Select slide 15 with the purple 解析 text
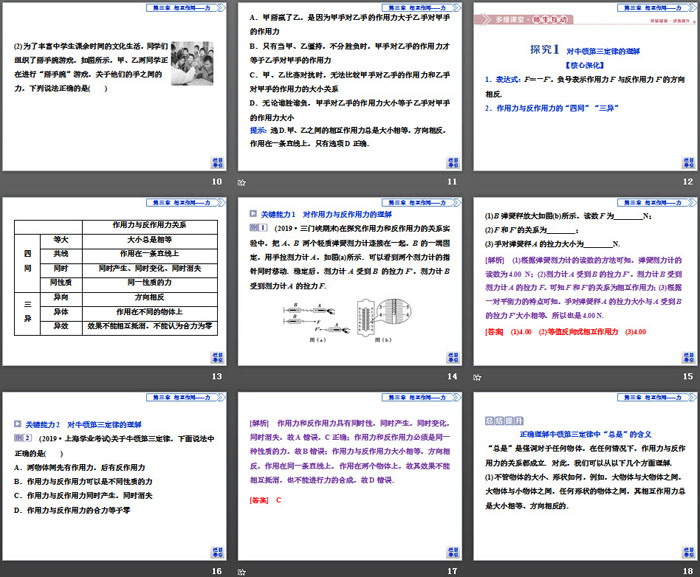Screen dimensions: 700x577 (x=585, y=282)
